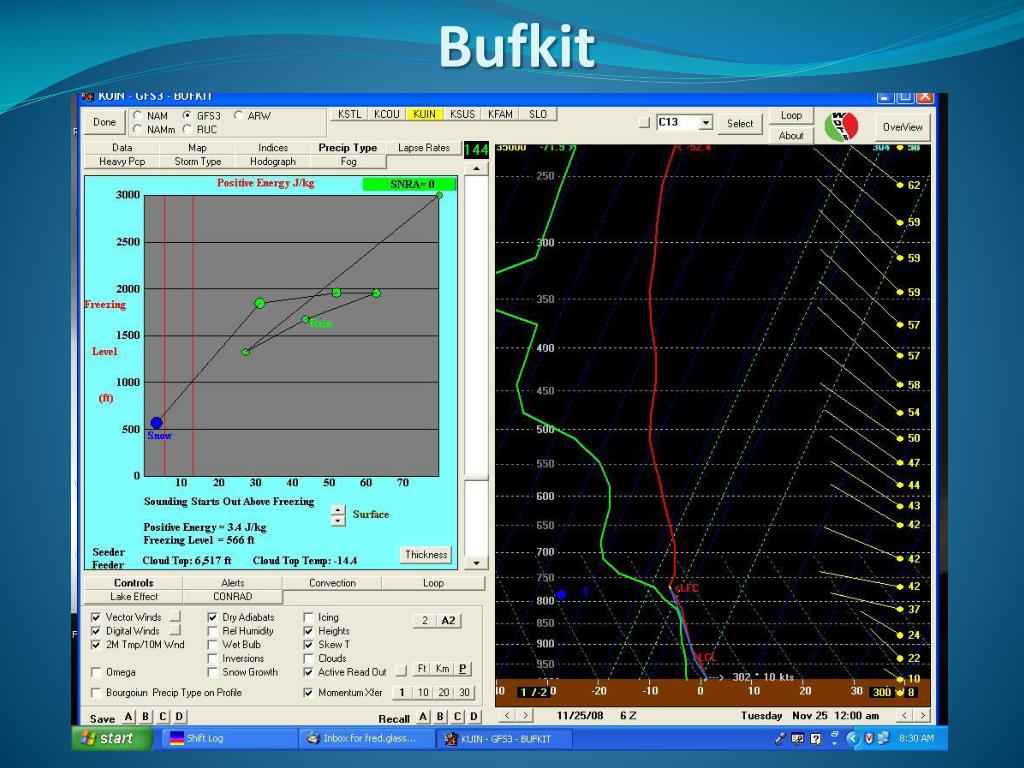1024x768 pixels.
Task: Click the stepper up arrow beside Surface
Action: 338,509
